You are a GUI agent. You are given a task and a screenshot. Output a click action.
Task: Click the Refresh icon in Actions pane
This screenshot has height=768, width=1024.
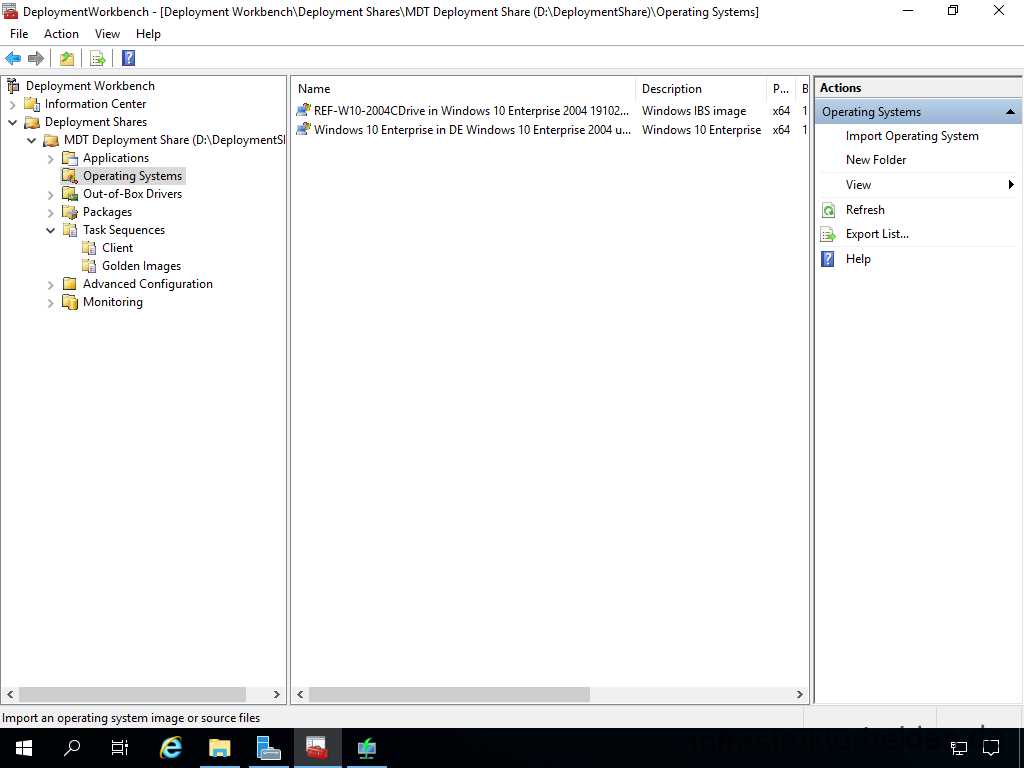coord(828,210)
